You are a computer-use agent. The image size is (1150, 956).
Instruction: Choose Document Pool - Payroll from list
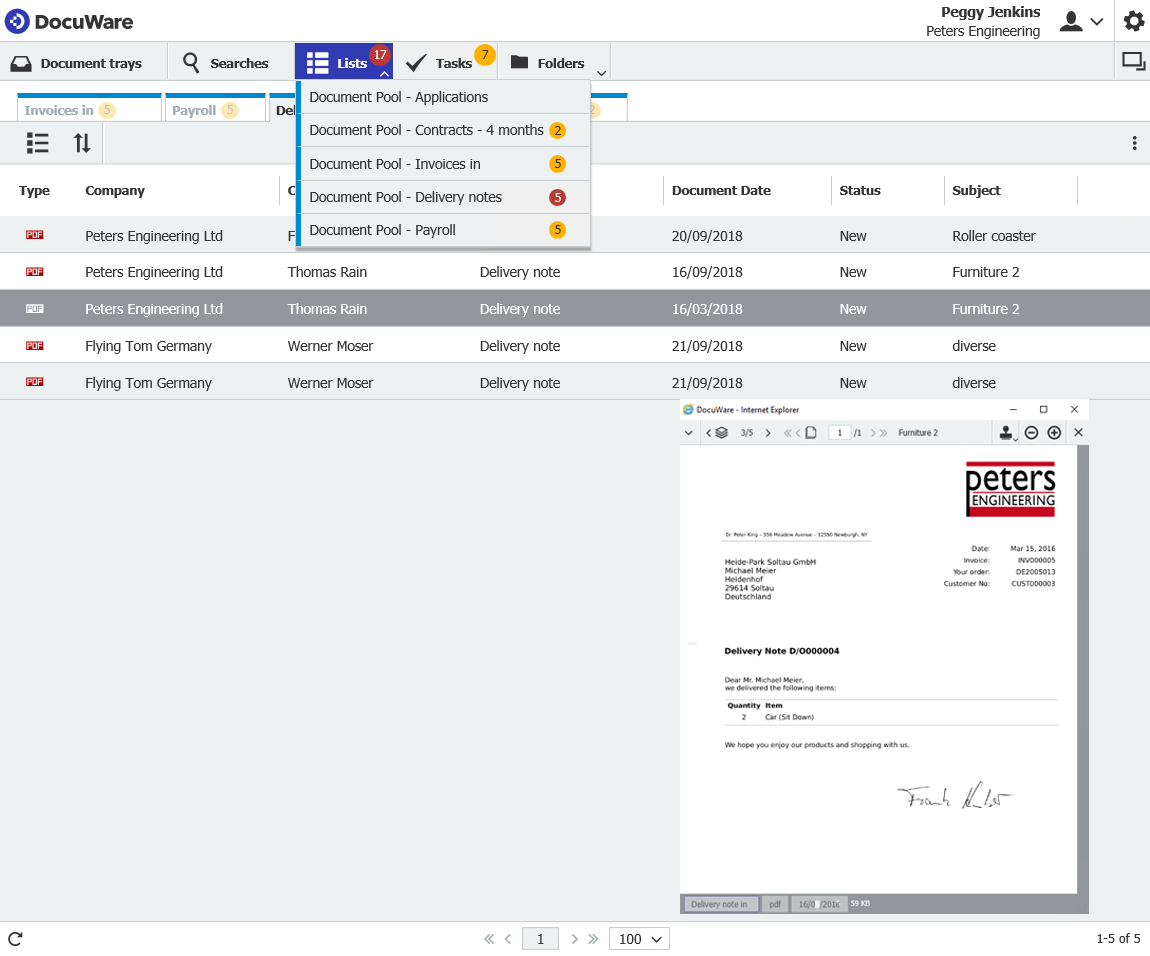[x=382, y=230]
